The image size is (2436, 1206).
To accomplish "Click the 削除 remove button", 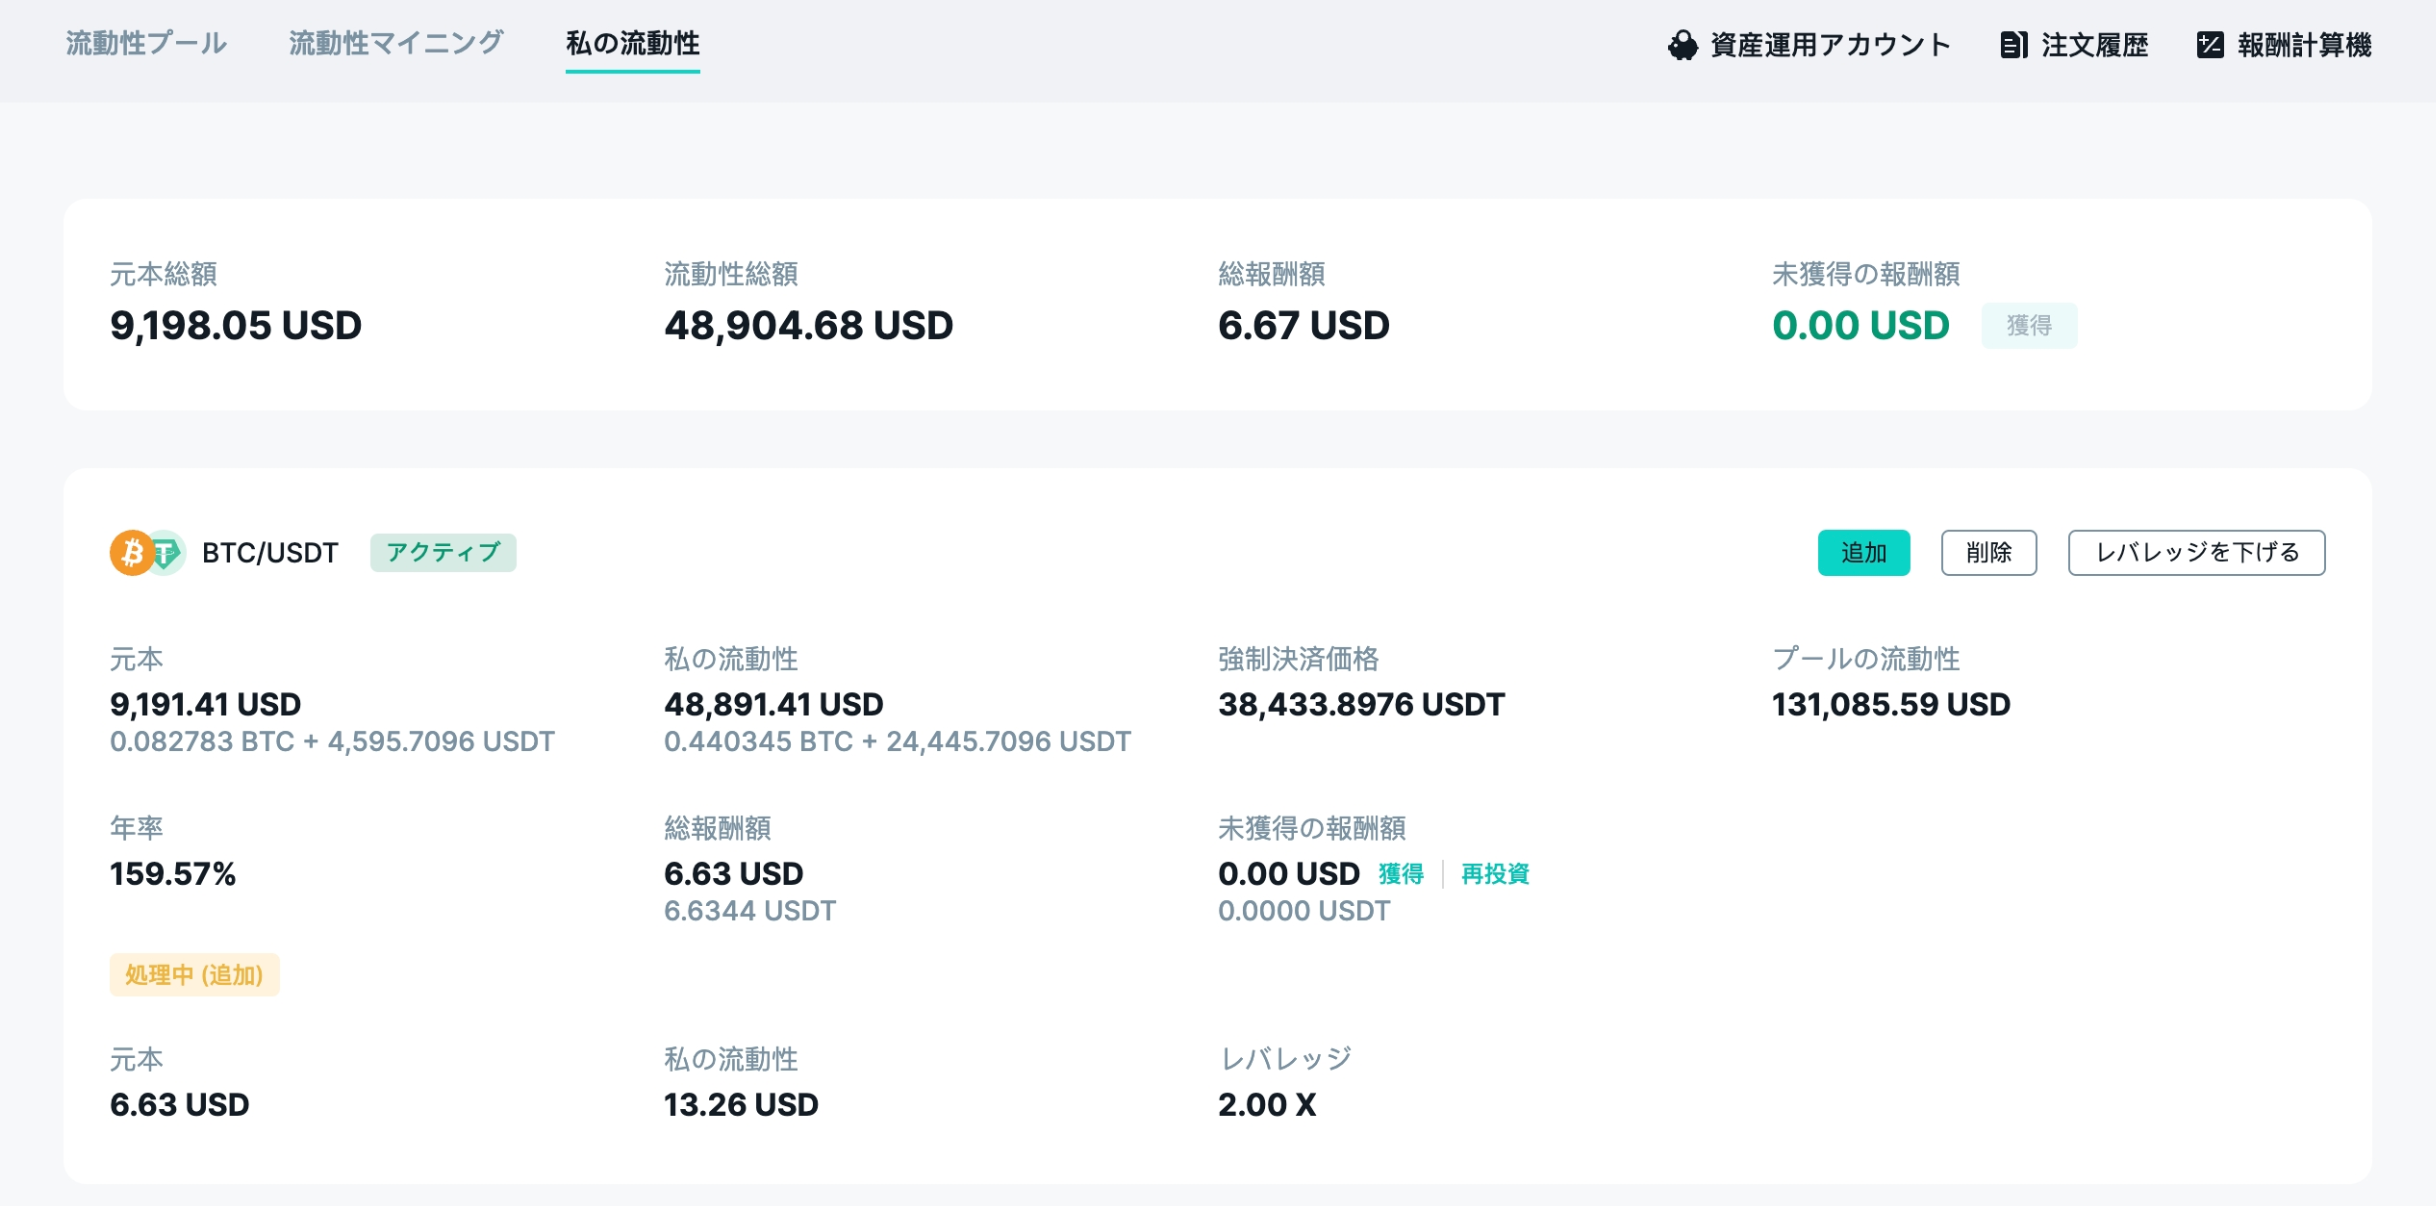I will (1988, 553).
